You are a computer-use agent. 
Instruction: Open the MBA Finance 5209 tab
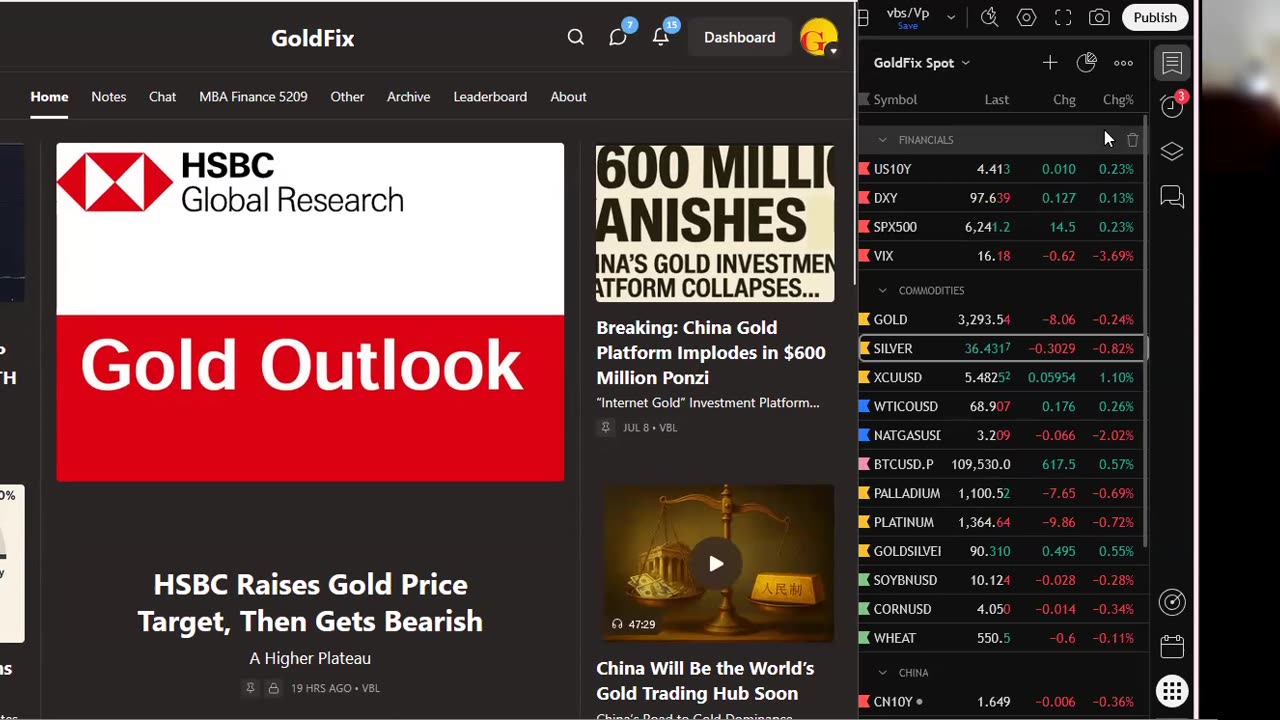(x=253, y=97)
